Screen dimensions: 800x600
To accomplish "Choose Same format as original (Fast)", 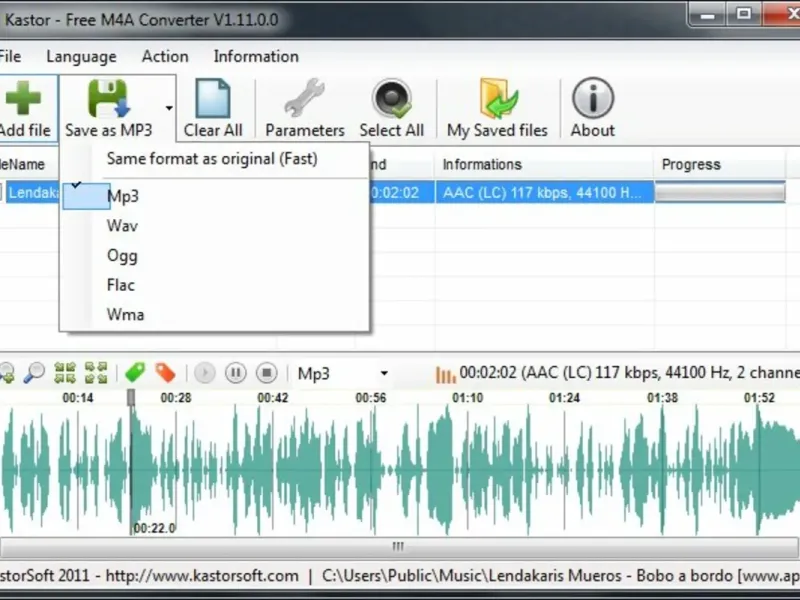I will pyautogui.click(x=214, y=159).
